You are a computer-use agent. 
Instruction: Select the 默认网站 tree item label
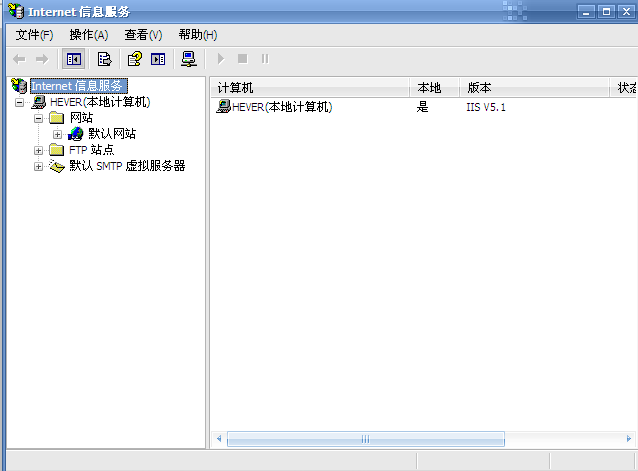(x=112, y=134)
